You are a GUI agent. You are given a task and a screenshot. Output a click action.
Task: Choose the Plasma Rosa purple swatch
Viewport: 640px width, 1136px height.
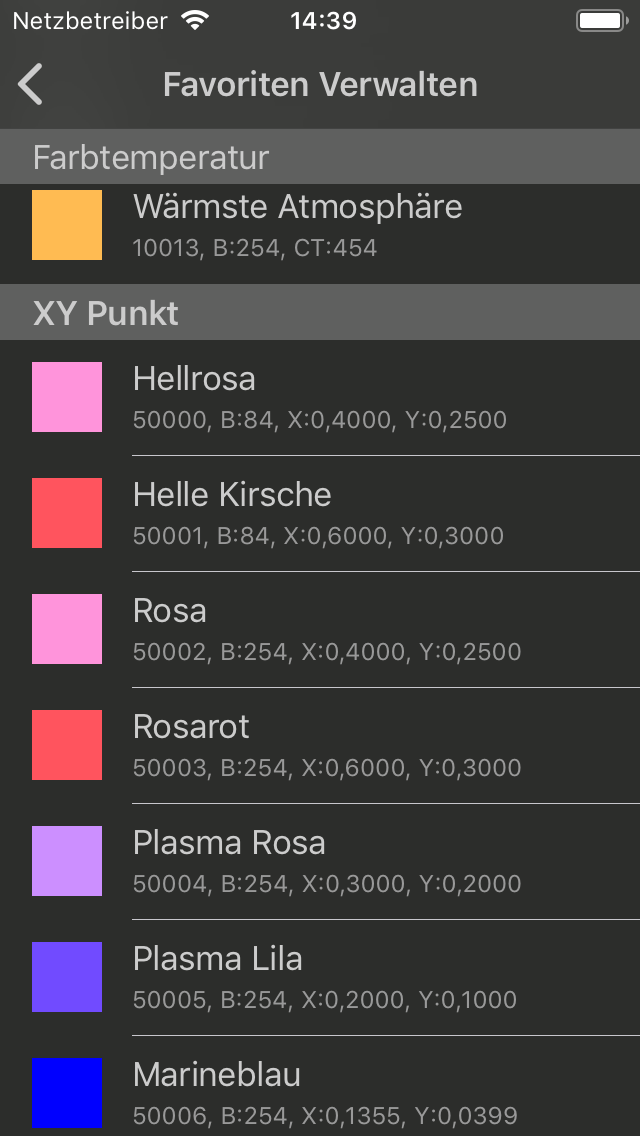point(67,861)
